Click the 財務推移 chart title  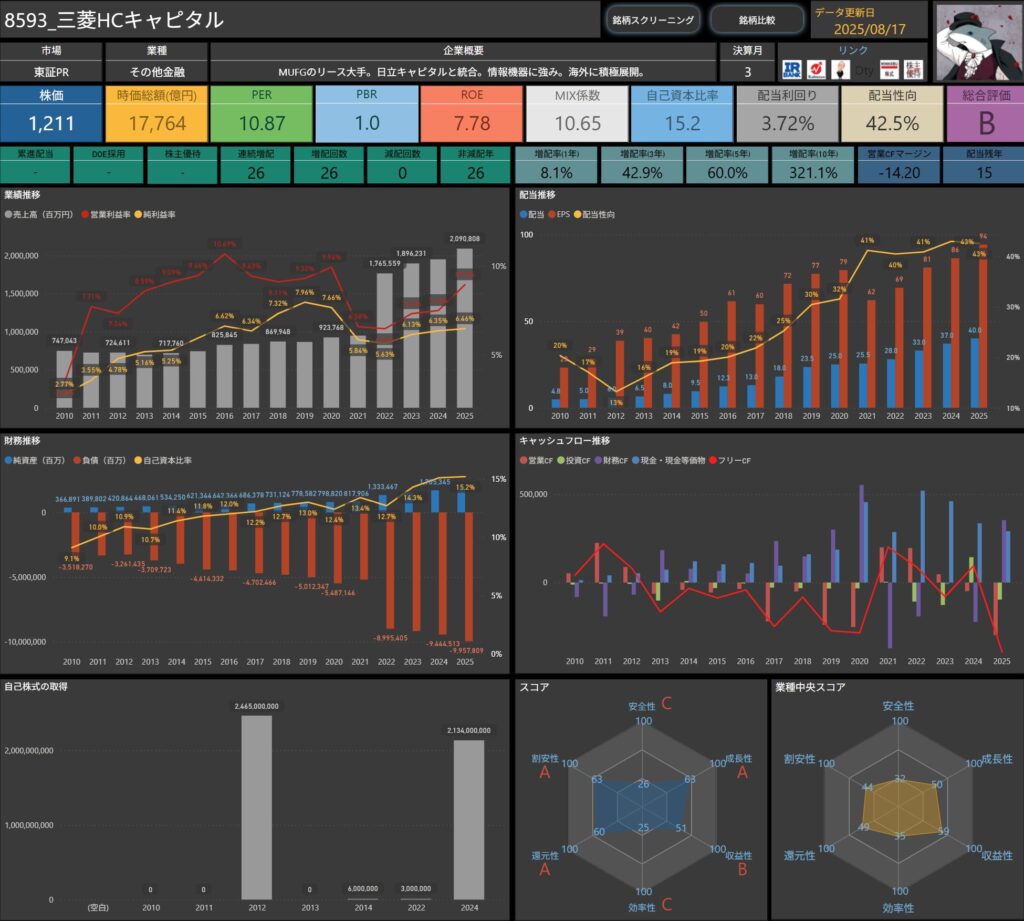[22, 440]
